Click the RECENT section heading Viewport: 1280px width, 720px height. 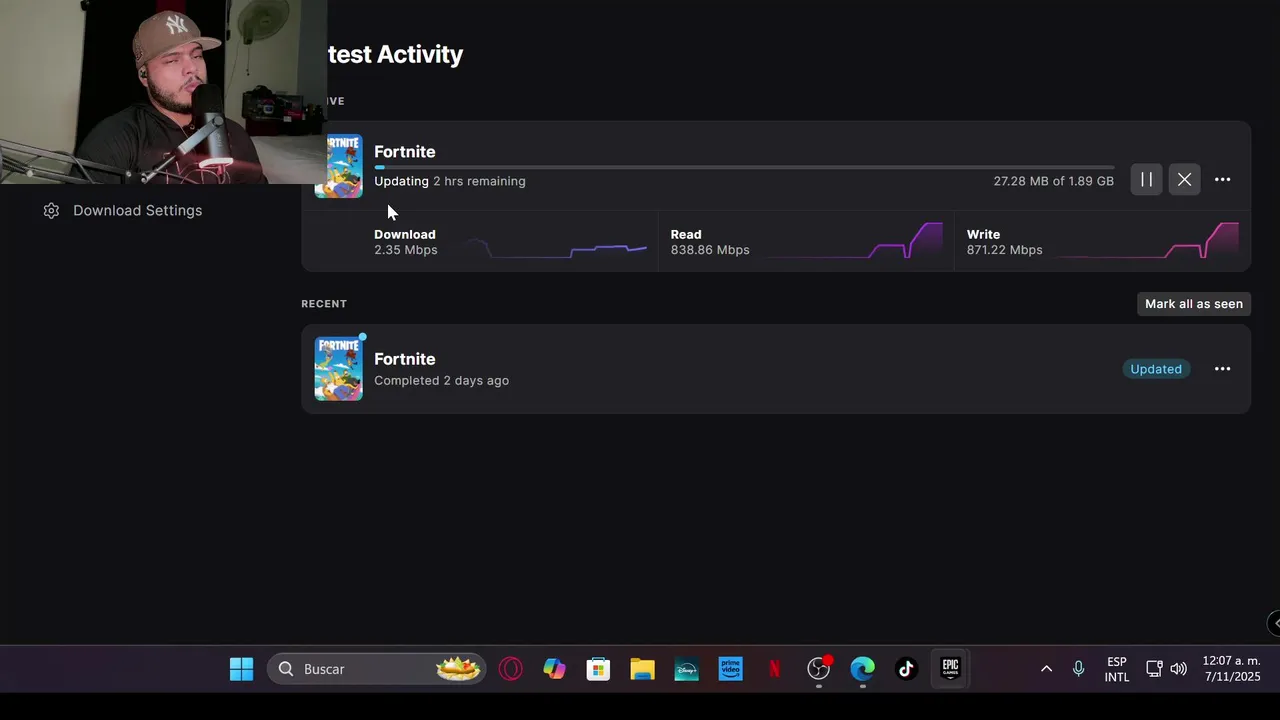324,304
